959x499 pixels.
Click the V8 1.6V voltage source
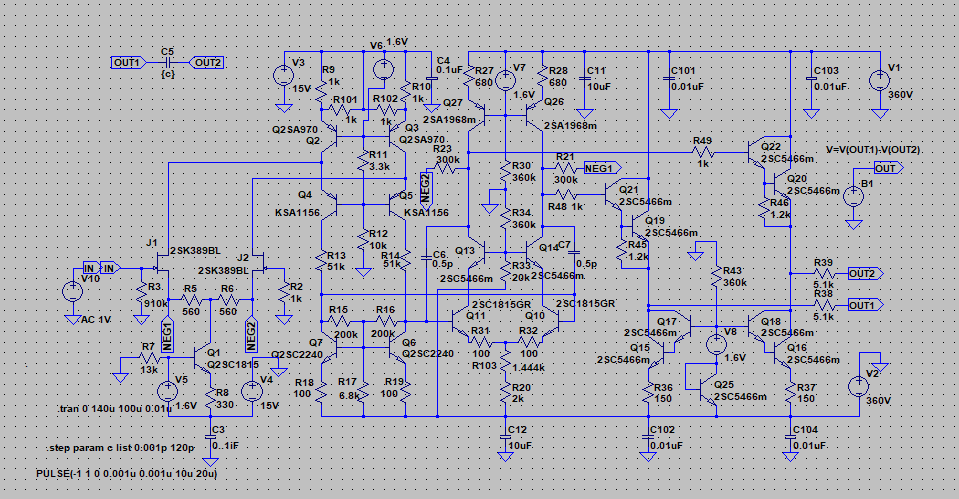[x=715, y=345]
